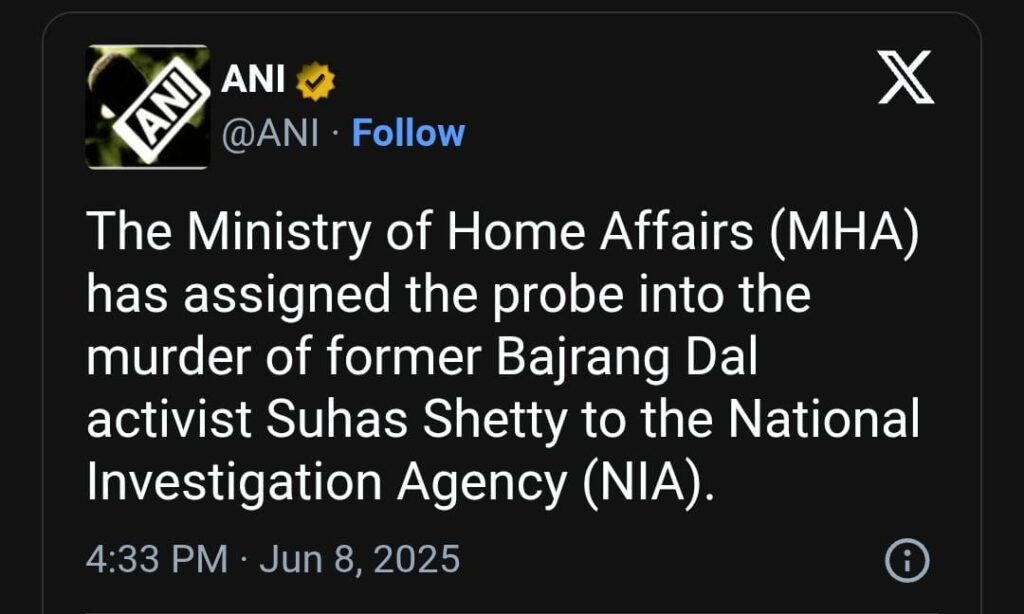Open the X logo link
1024x614 pixels.
tap(905, 79)
